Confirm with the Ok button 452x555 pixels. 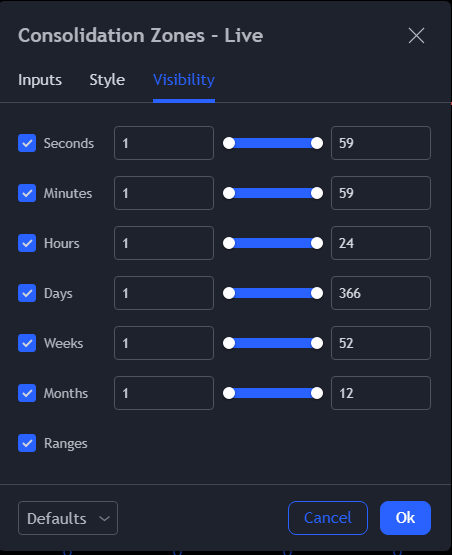click(x=405, y=518)
